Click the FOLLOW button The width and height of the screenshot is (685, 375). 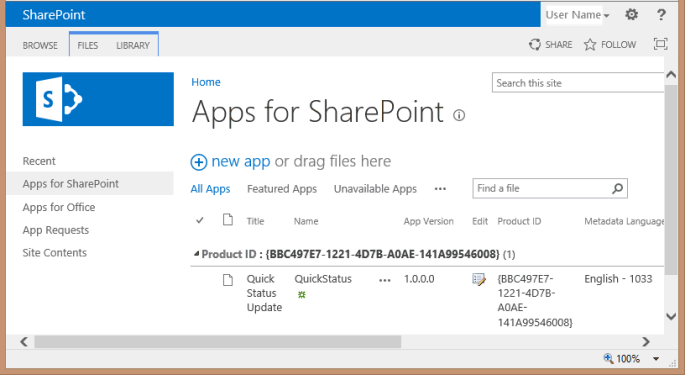[x=610, y=45]
